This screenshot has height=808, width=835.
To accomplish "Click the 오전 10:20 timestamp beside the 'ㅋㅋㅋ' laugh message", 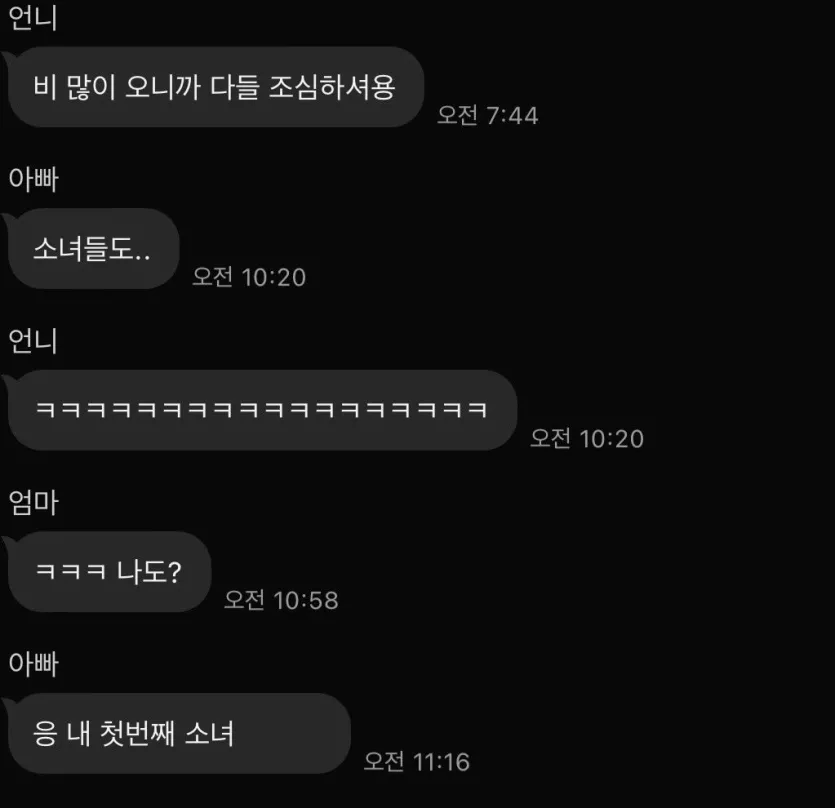I will tap(587, 439).
